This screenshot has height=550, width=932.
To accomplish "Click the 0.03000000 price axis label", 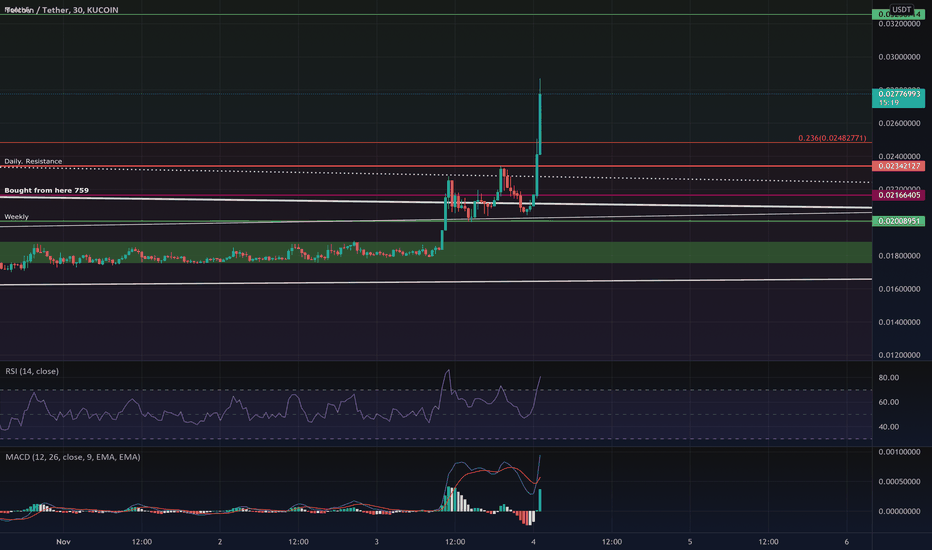I will click(x=899, y=57).
